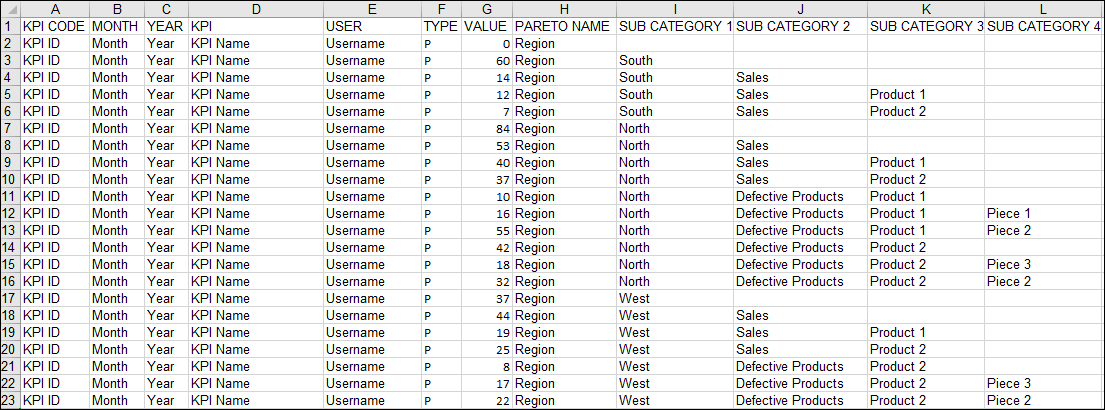Select the VALUE cell containing 84
The width and height of the screenshot is (1105, 410).
coord(487,128)
